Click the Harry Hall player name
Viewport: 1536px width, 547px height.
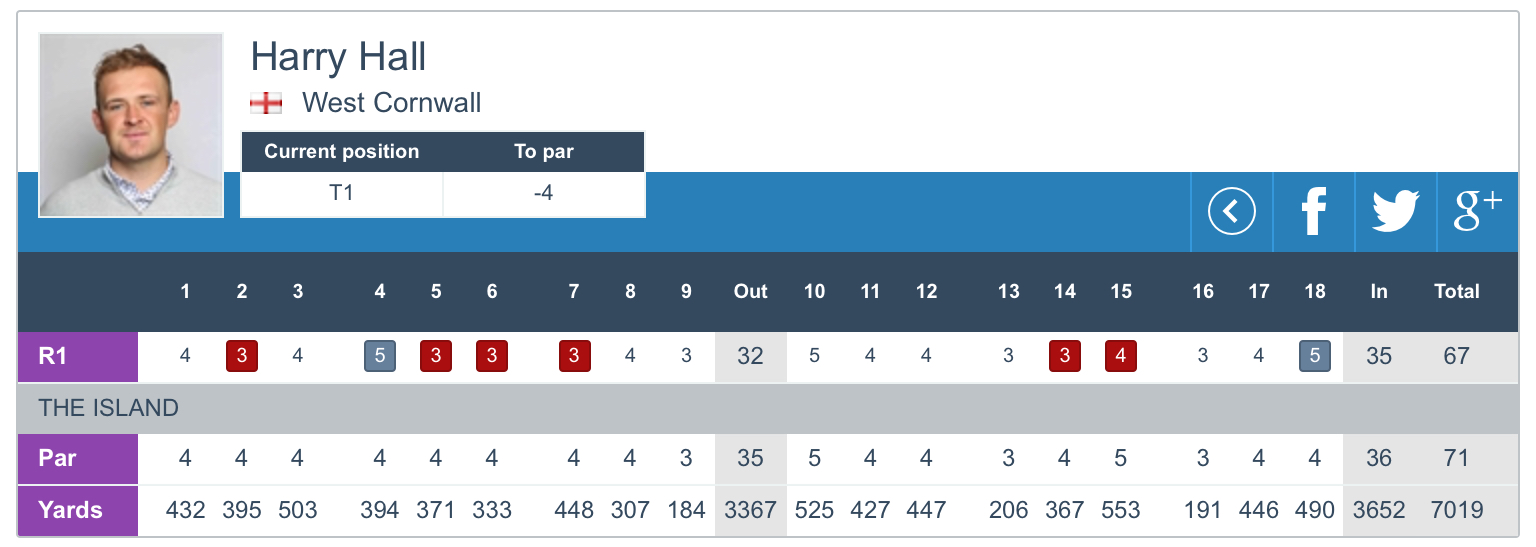pos(338,57)
